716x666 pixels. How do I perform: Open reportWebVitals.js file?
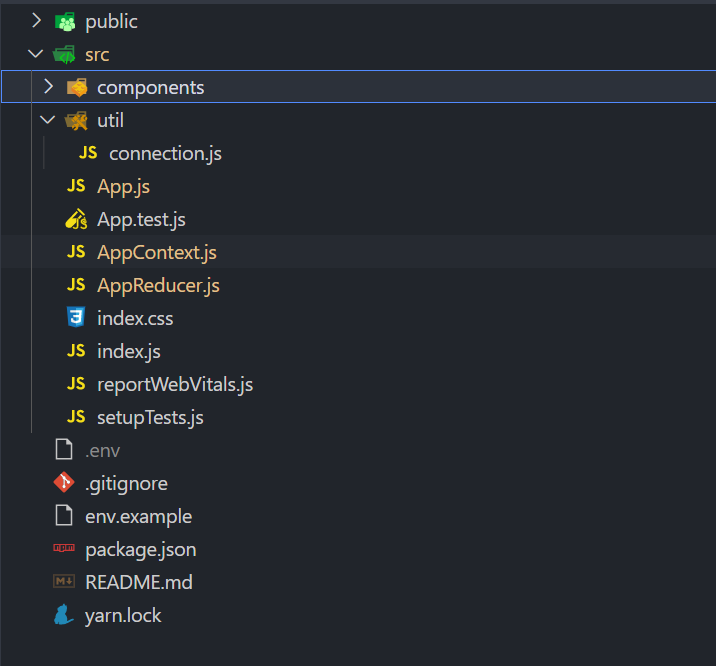coord(175,384)
